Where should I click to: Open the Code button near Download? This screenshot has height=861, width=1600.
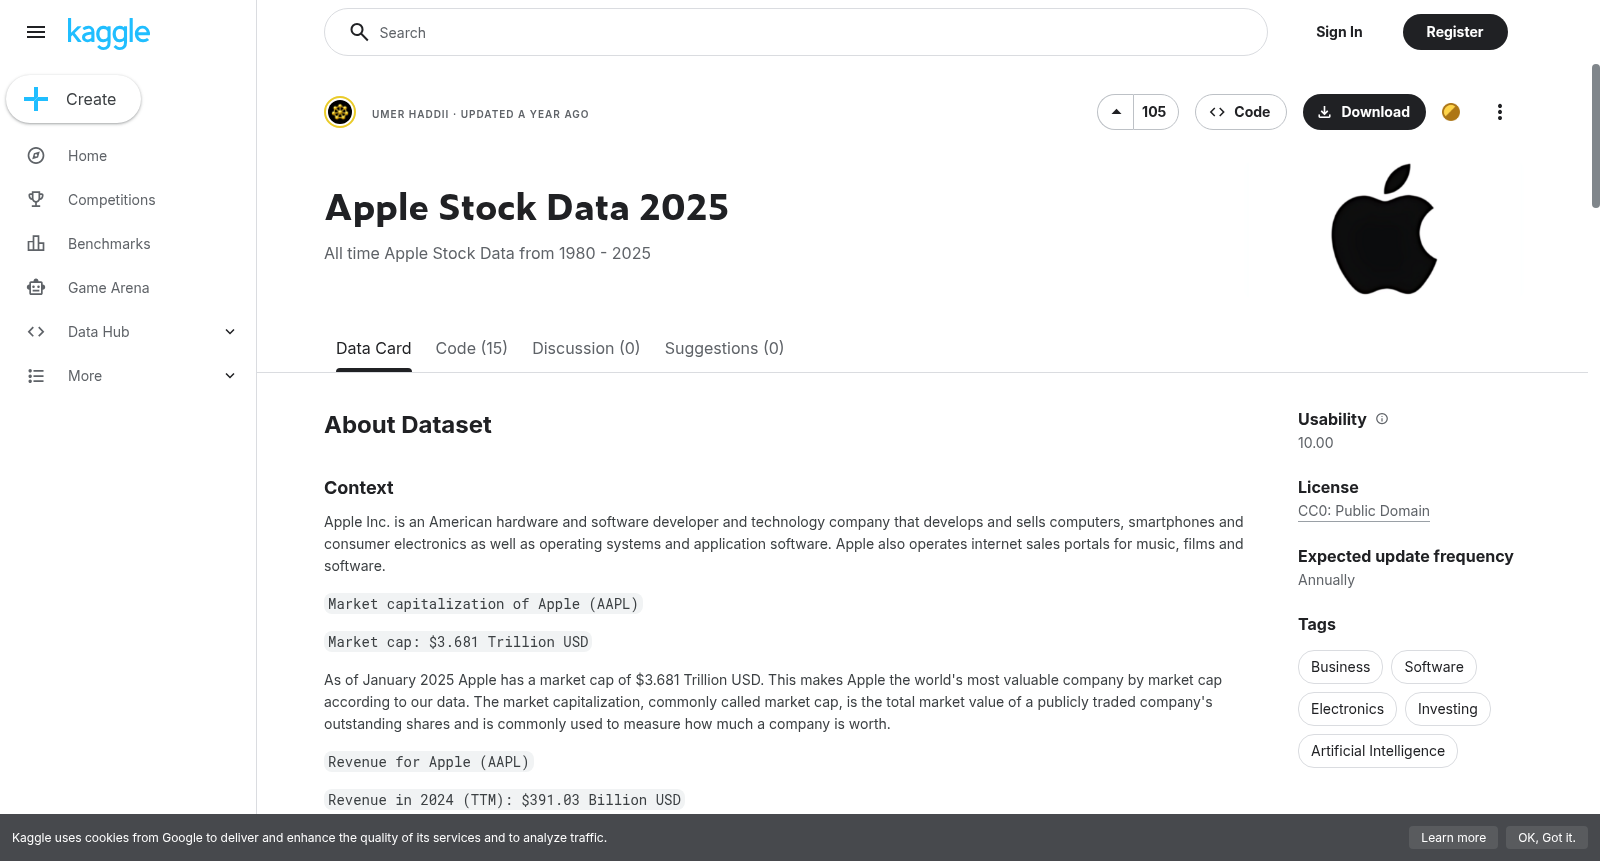point(1241,112)
